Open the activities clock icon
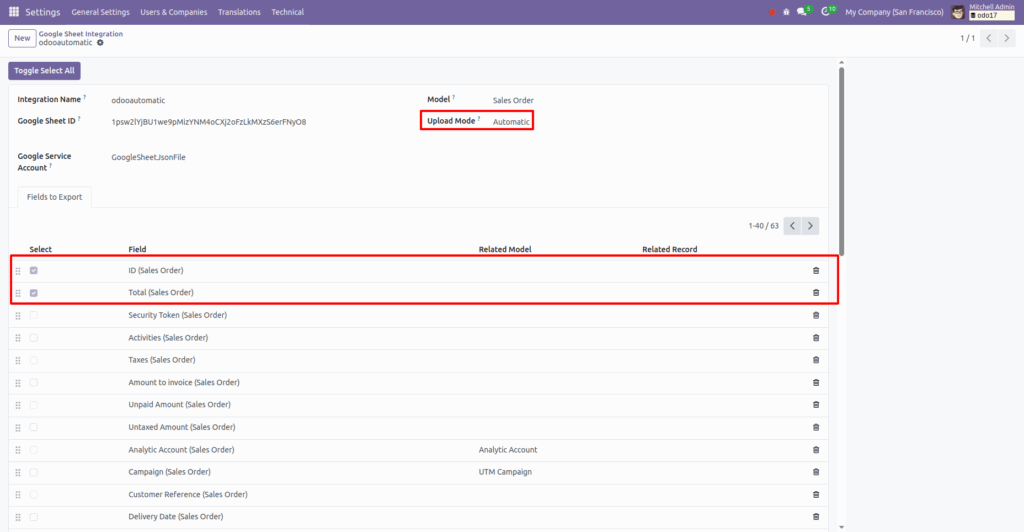Viewport: 1024px width, 532px height. coord(827,12)
